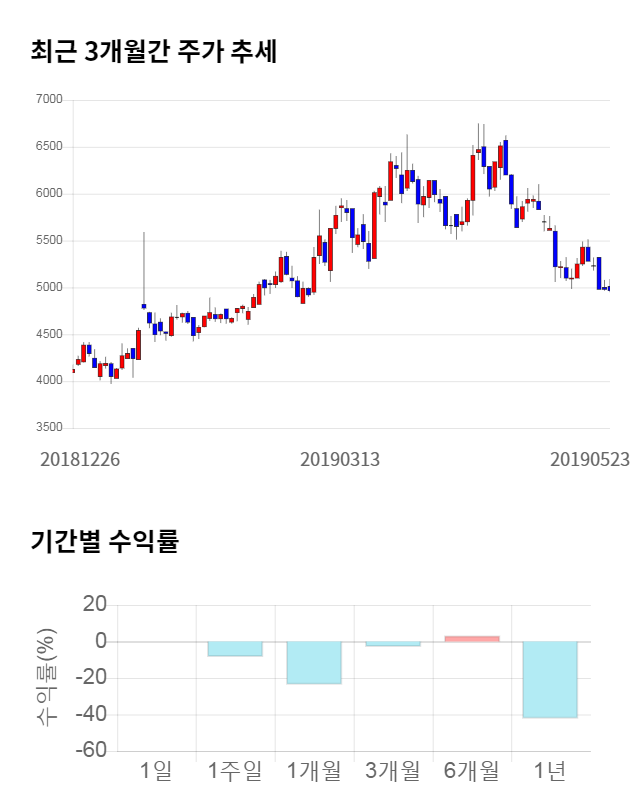Click the '수익률(%)' axis title

45,678
